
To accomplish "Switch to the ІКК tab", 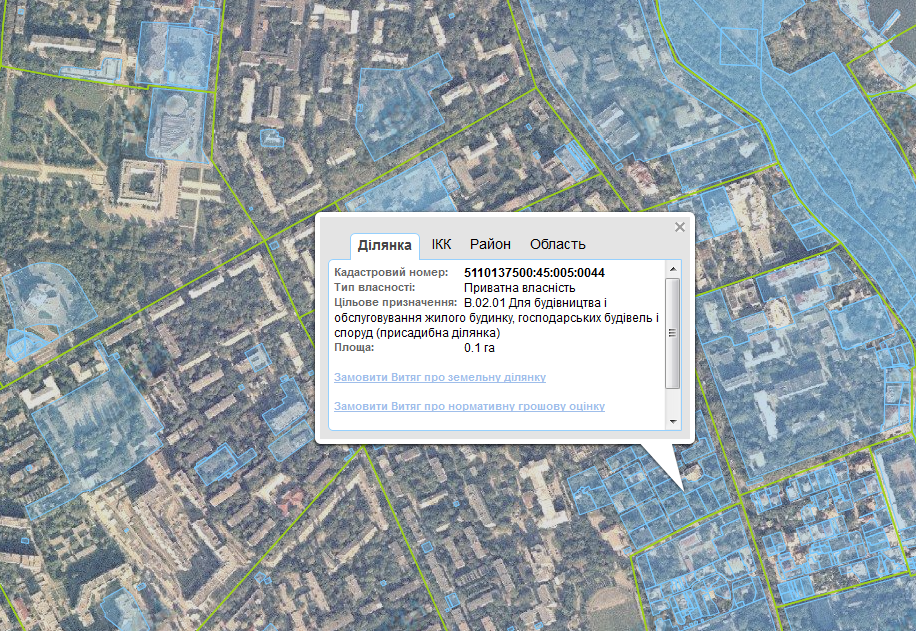I will [441, 244].
